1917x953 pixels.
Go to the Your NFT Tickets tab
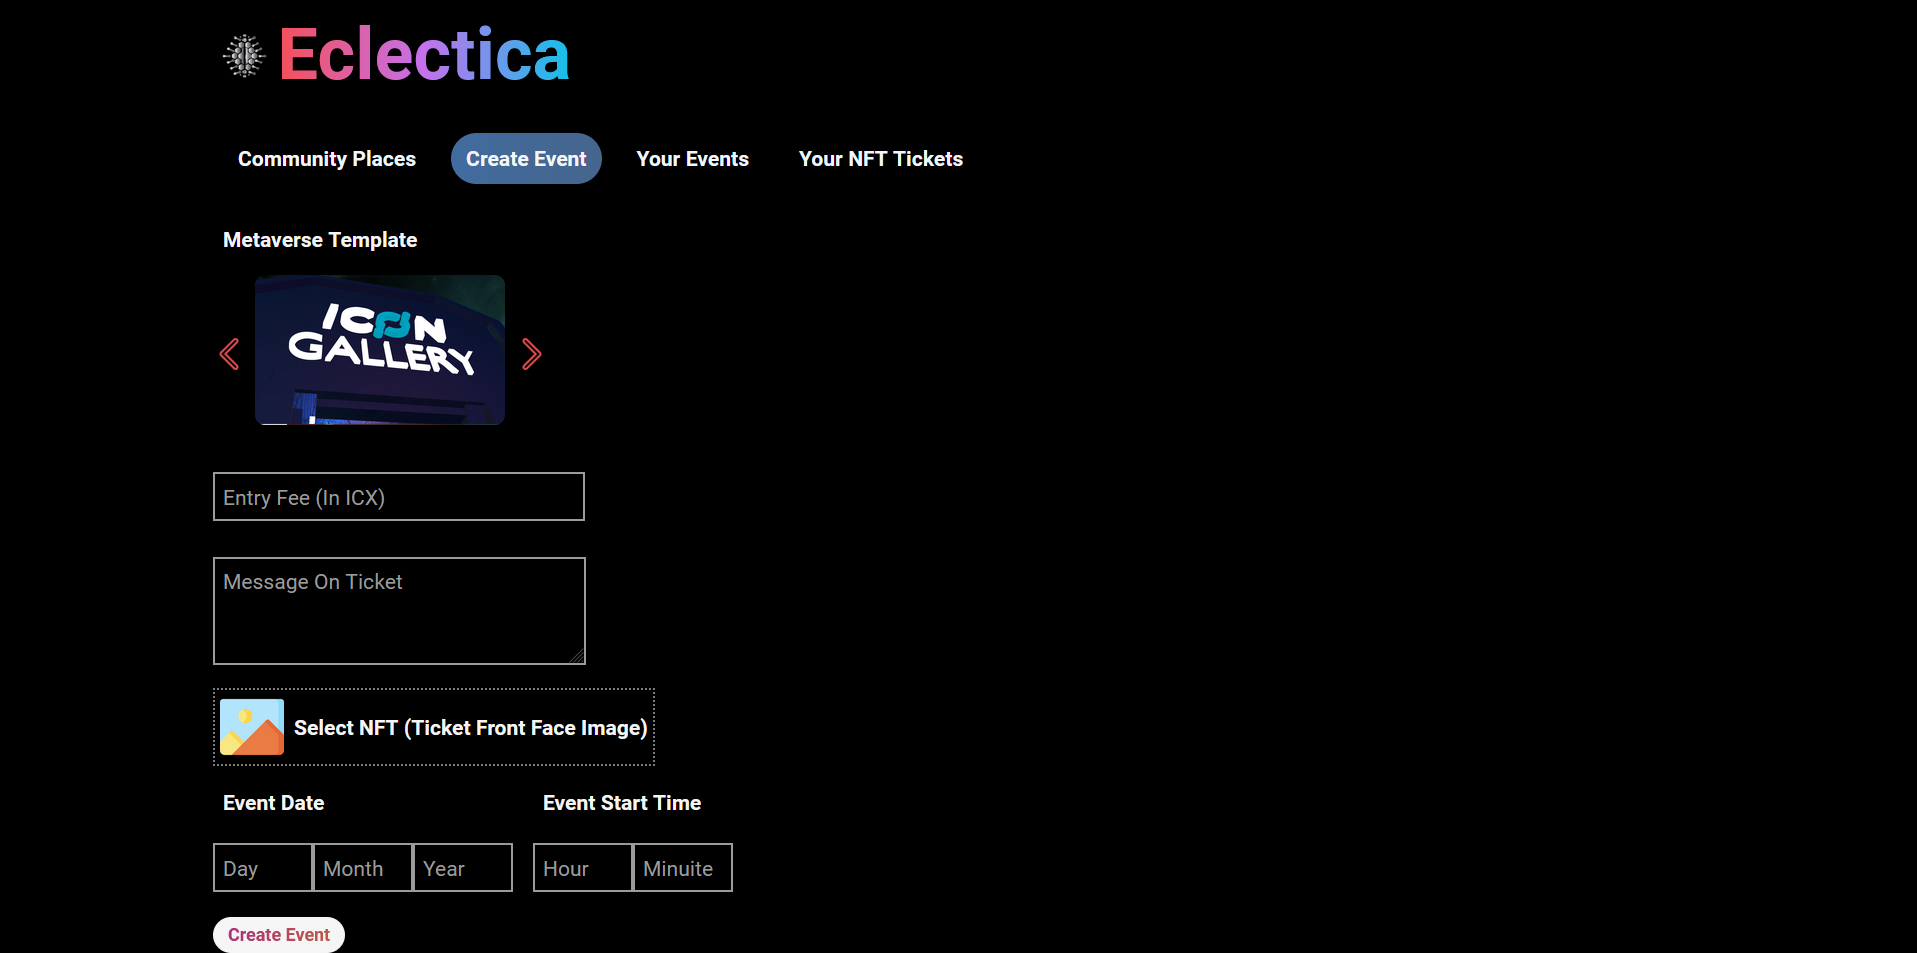pyautogui.click(x=880, y=159)
